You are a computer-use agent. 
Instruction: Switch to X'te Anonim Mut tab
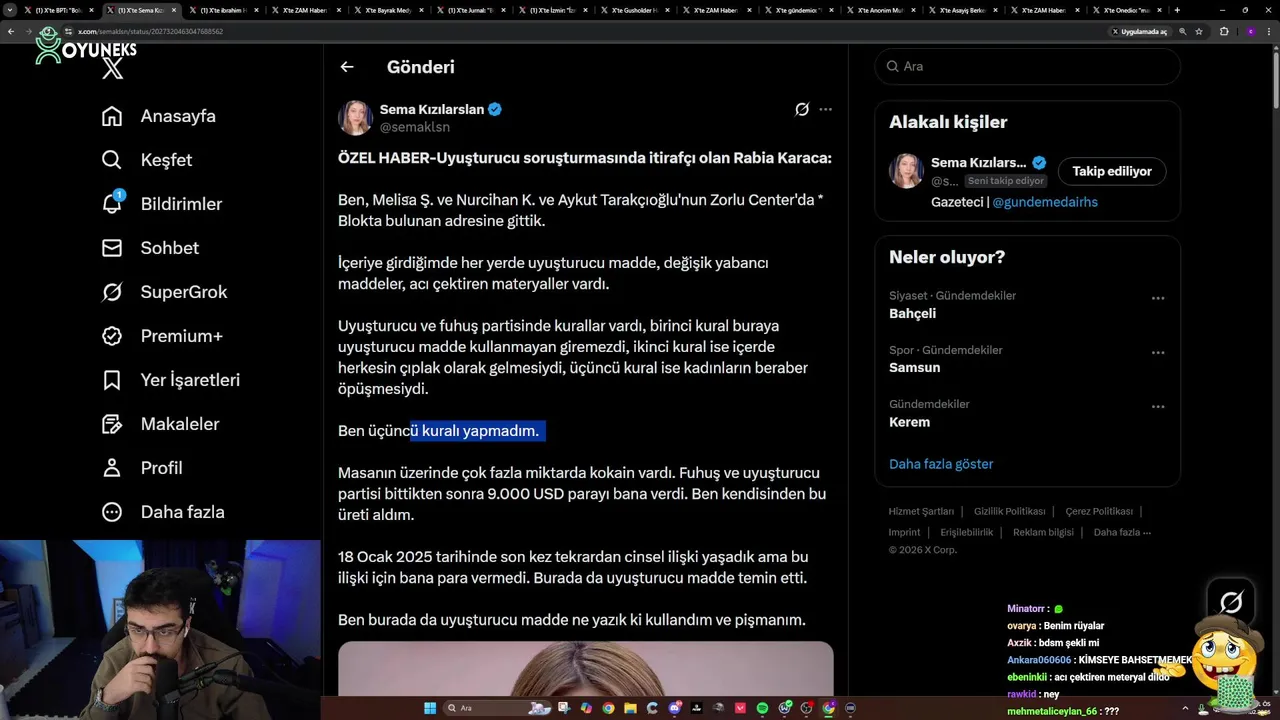(x=883, y=10)
